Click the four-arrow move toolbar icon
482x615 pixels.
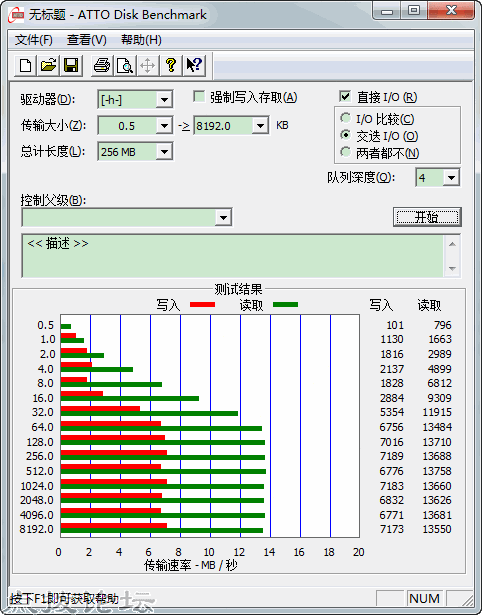pyautogui.click(x=147, y=65)
